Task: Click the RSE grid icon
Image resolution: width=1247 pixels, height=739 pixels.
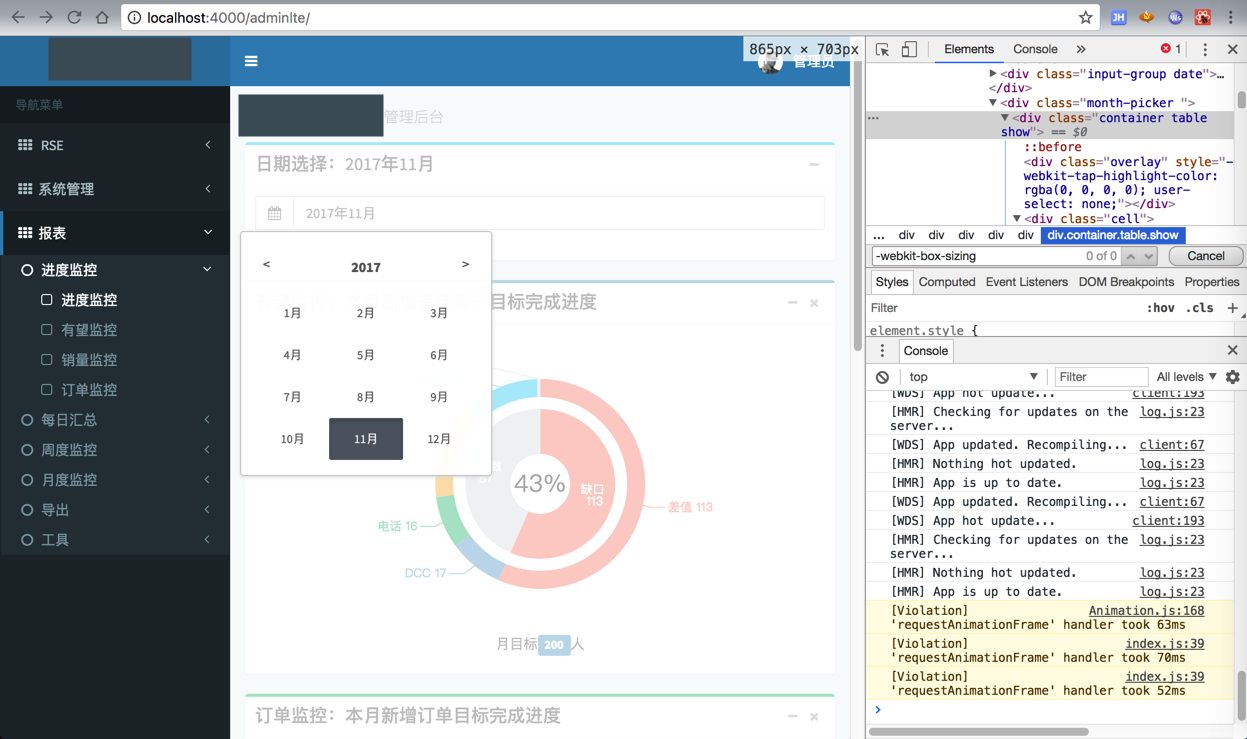Action: click(25, 145)
